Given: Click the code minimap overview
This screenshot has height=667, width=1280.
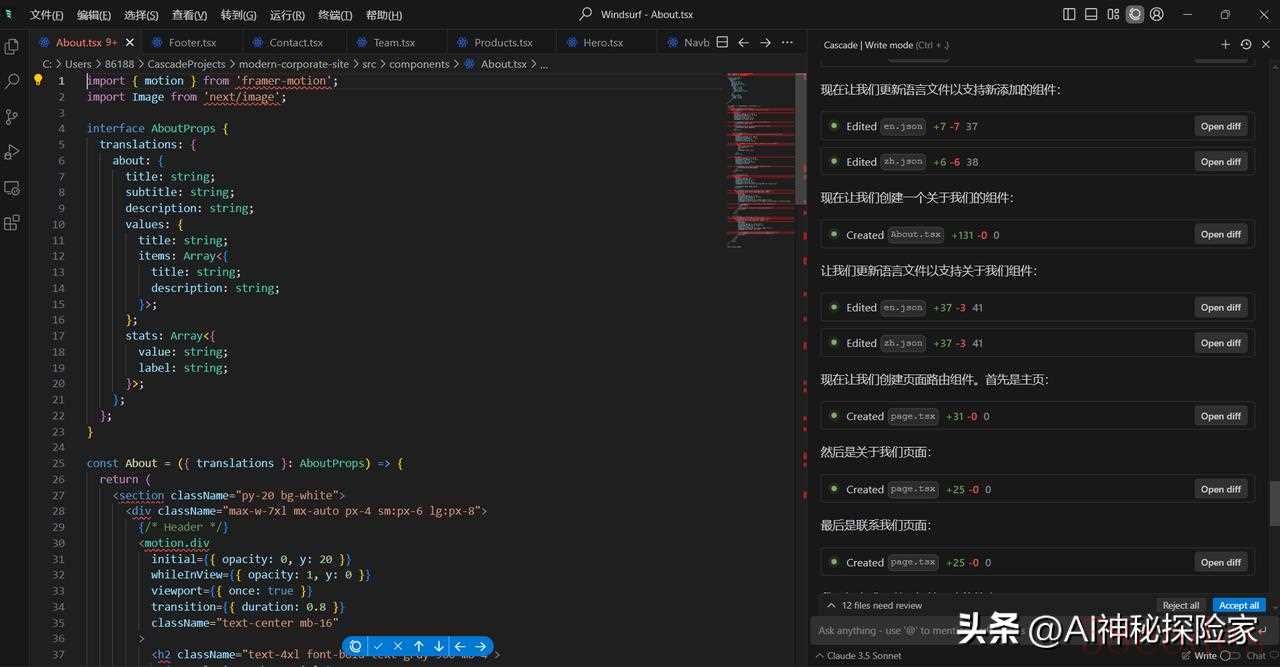Looking at the screenshot, I should pyautogui.click(x=760, y=160).
